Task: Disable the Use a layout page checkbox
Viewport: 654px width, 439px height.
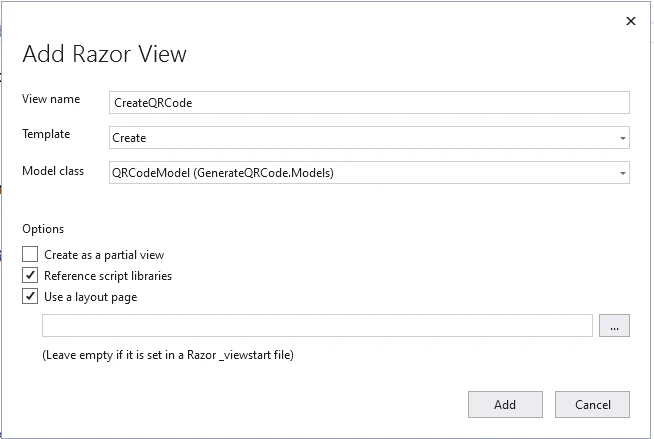Action: click(30, 296)
